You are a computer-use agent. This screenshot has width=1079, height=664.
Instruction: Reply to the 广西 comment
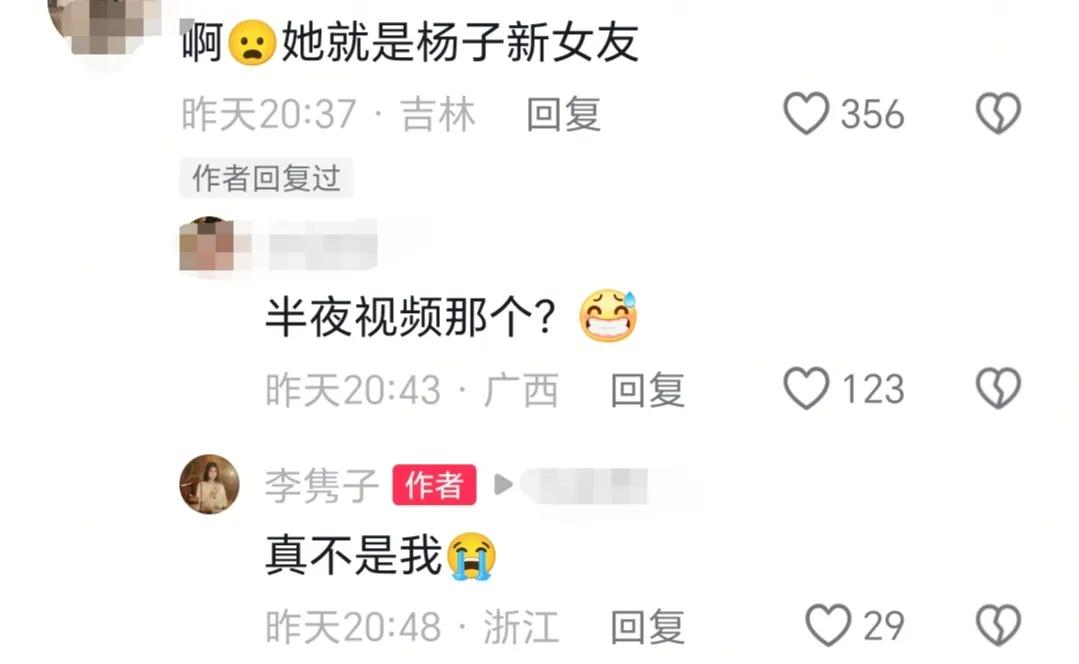click(x=648, y=390)
